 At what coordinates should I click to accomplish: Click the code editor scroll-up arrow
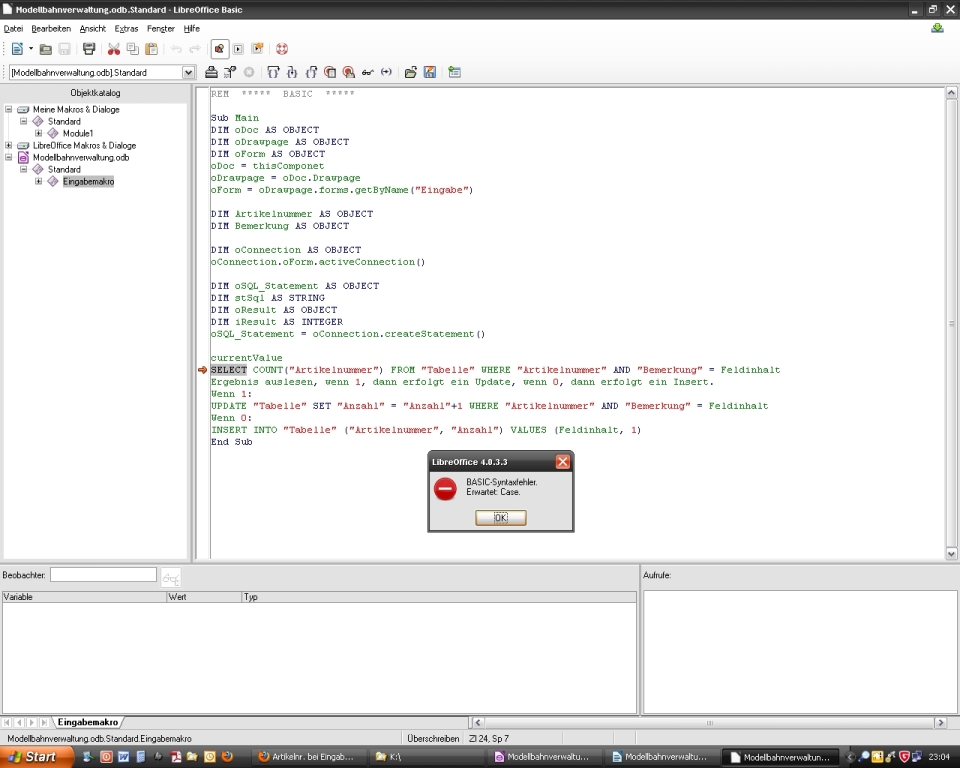(951, 93)
